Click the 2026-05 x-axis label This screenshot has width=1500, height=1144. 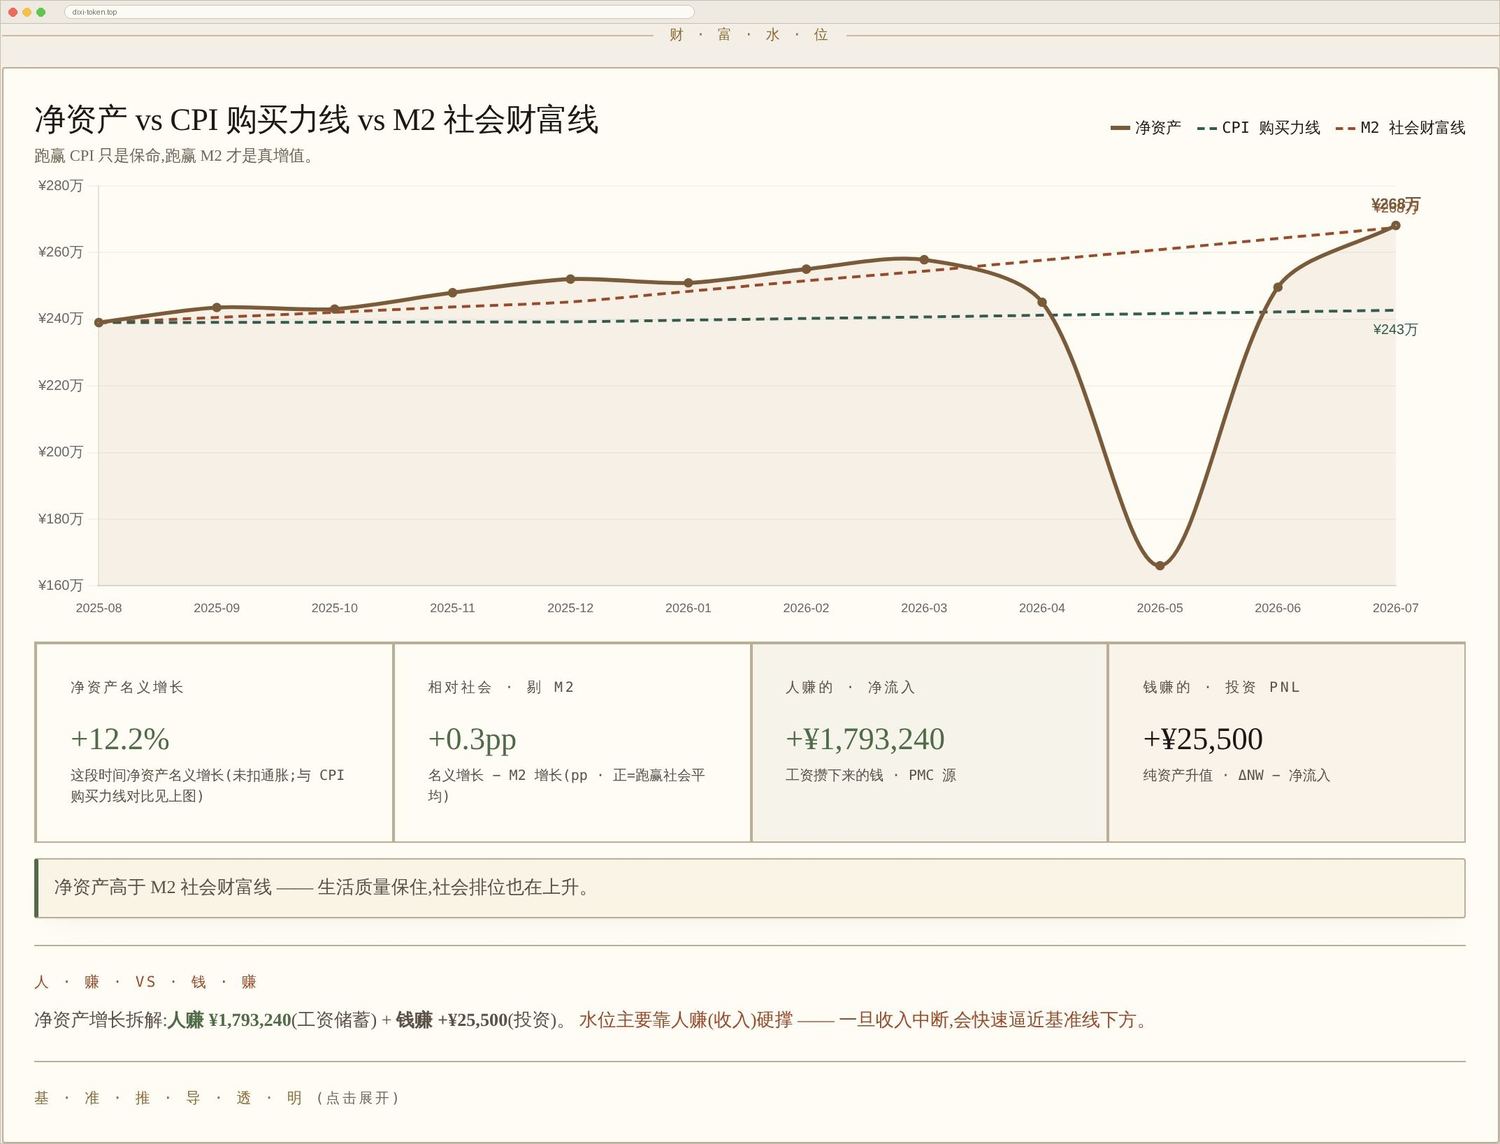point(1160,608)
